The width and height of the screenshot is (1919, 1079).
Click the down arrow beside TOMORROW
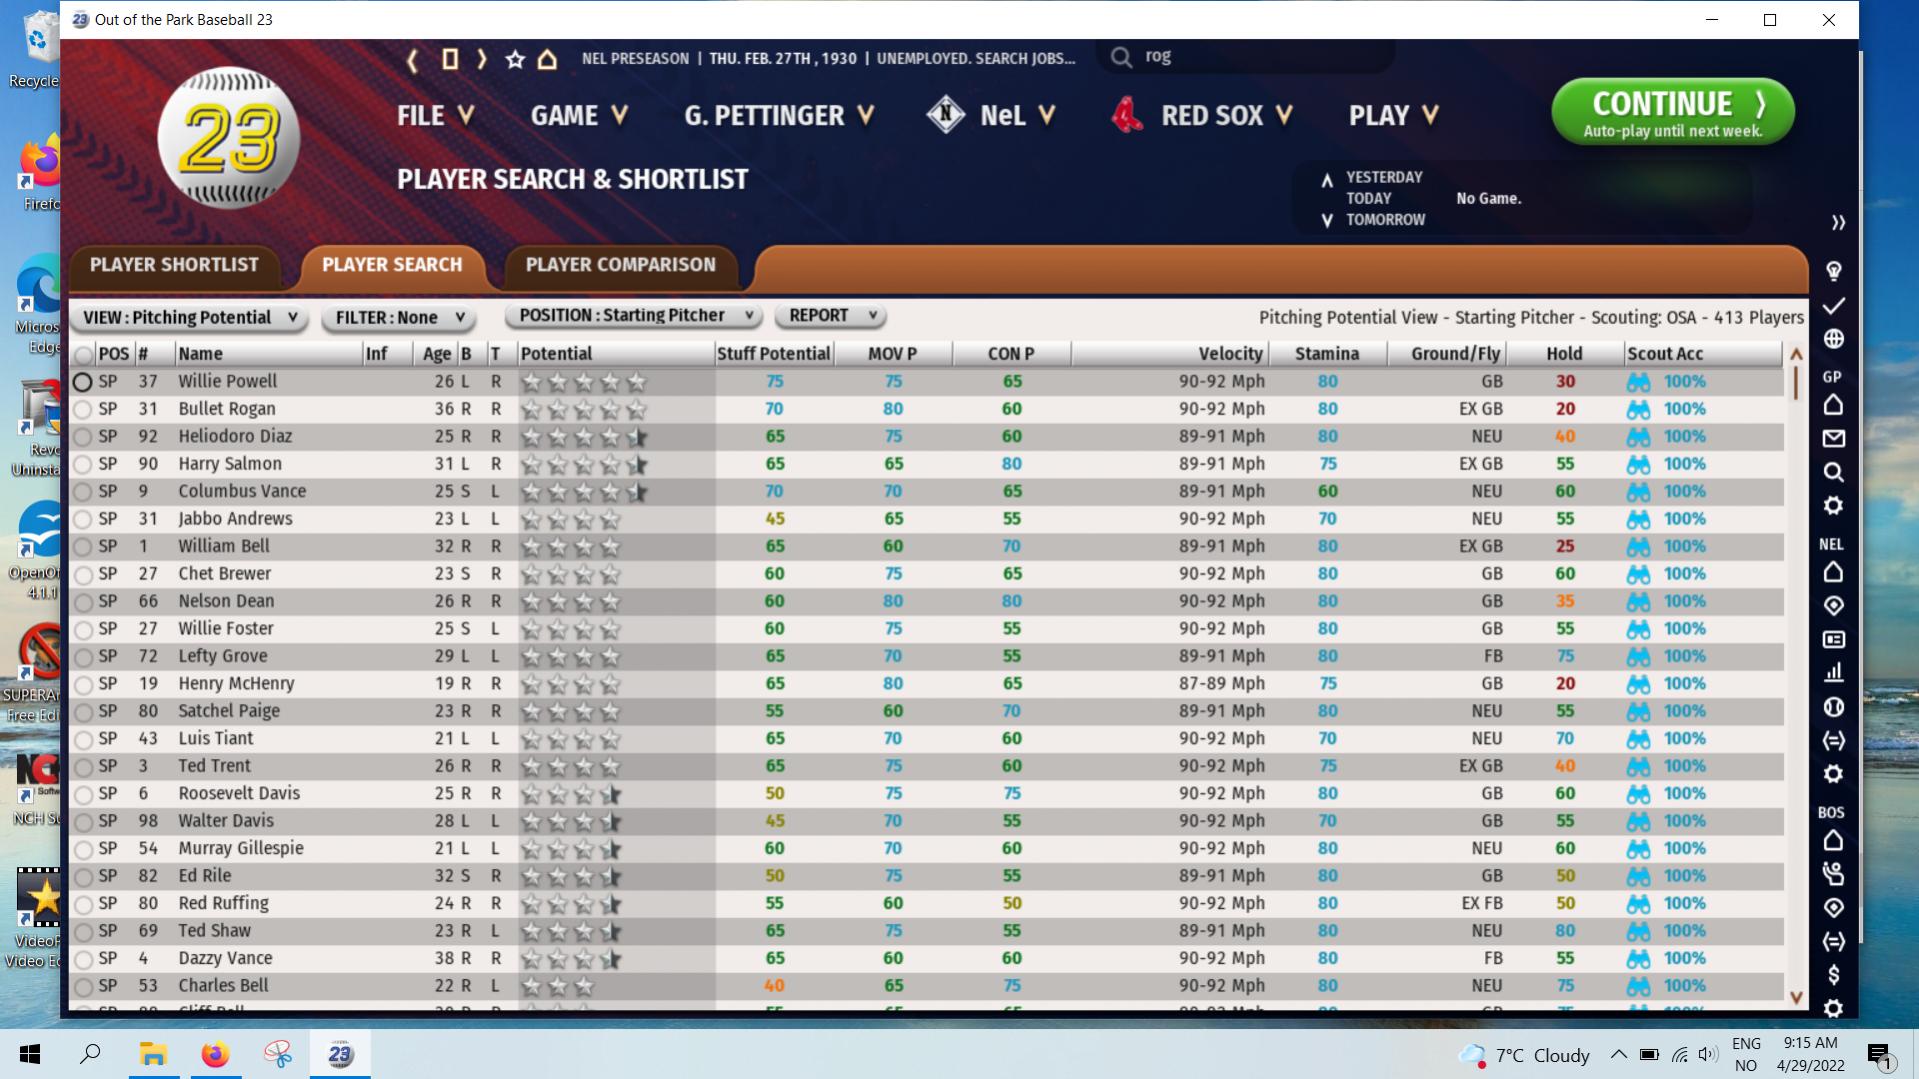coord(1327,220)
